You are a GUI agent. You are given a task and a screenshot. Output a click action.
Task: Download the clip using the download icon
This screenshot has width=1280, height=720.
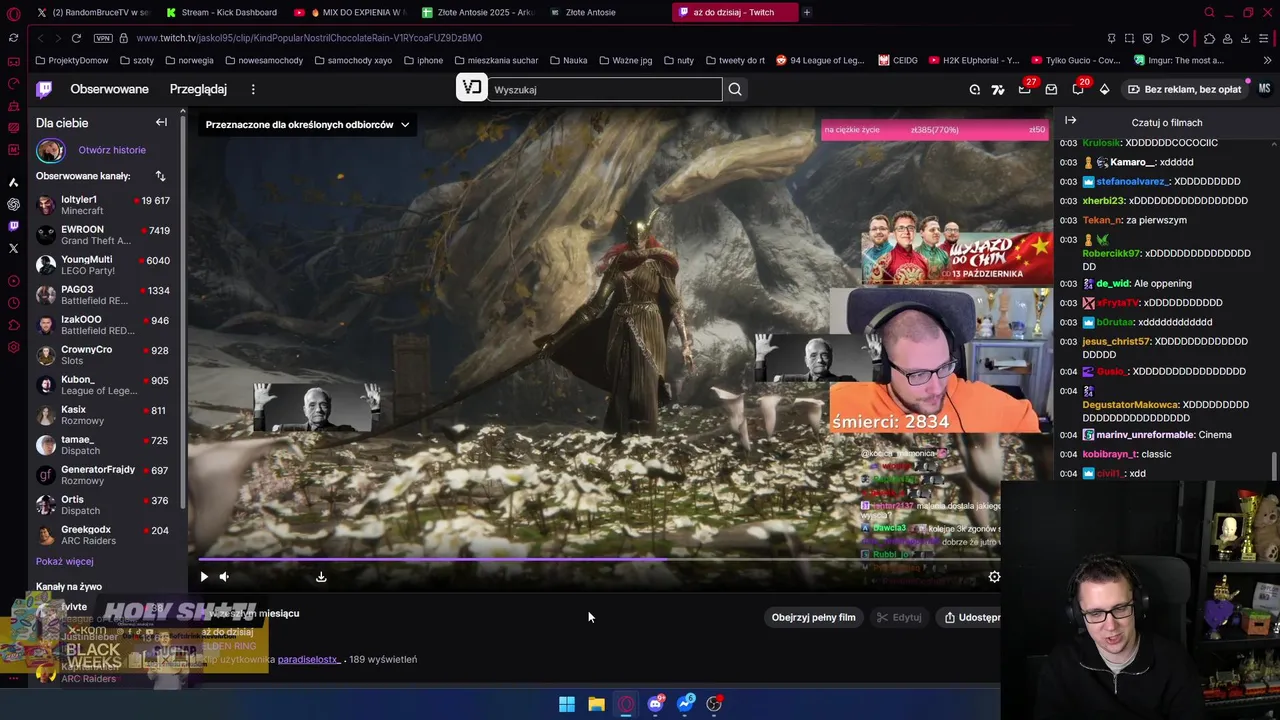(321, 576)
